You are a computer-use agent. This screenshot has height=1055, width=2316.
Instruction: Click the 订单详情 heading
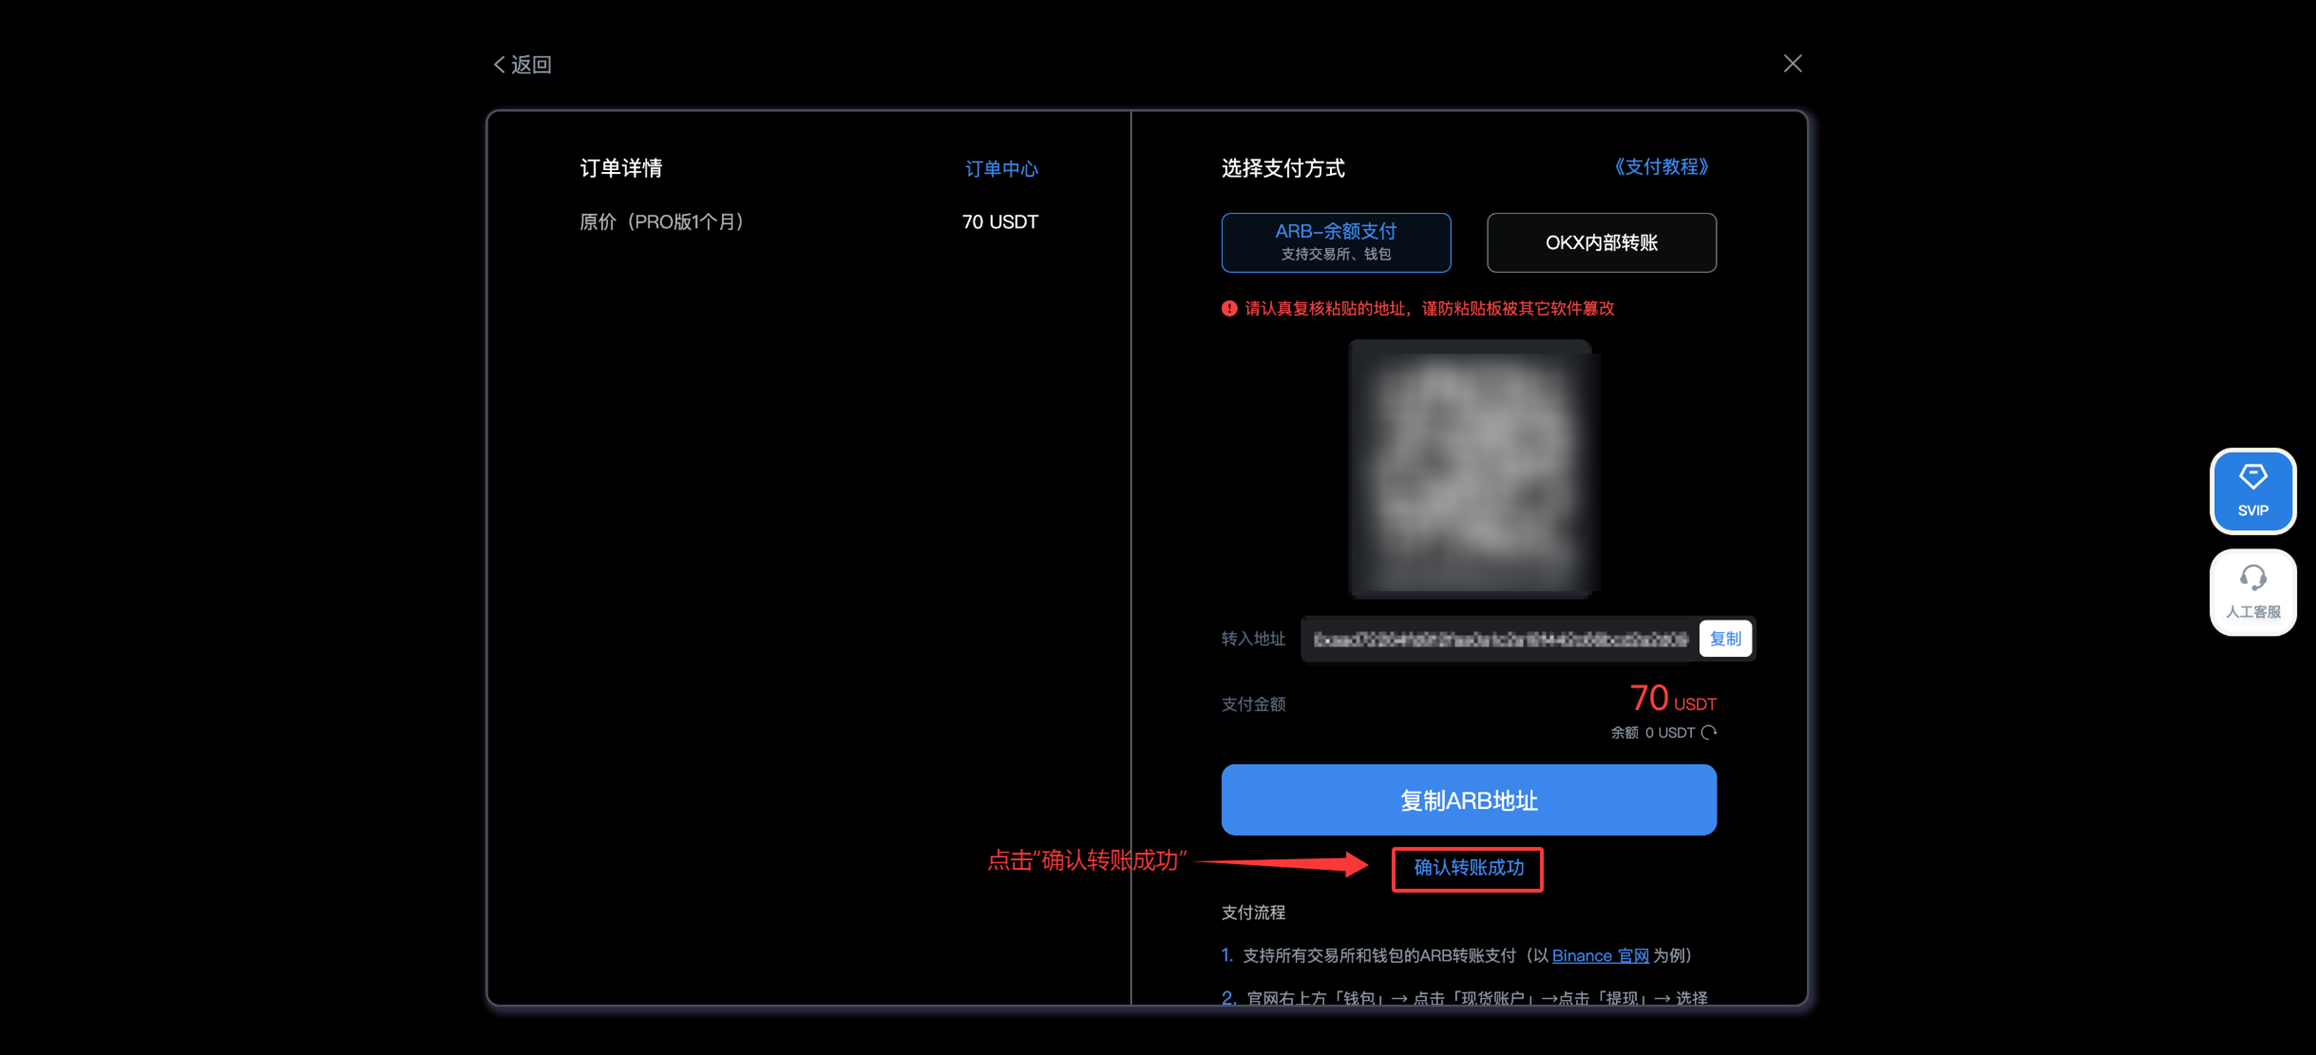[x=621, y=168]
